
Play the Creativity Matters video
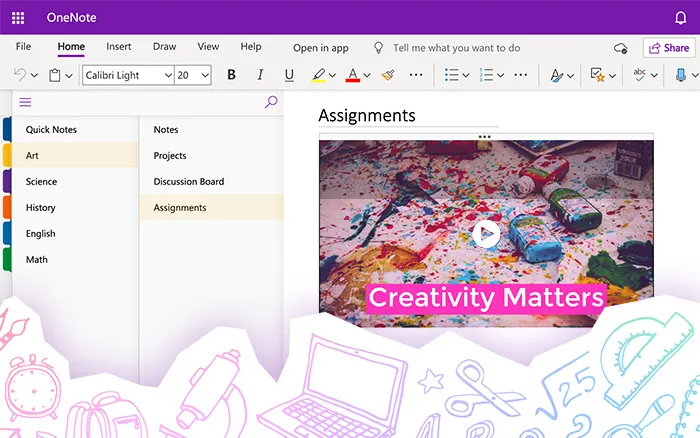485,234
